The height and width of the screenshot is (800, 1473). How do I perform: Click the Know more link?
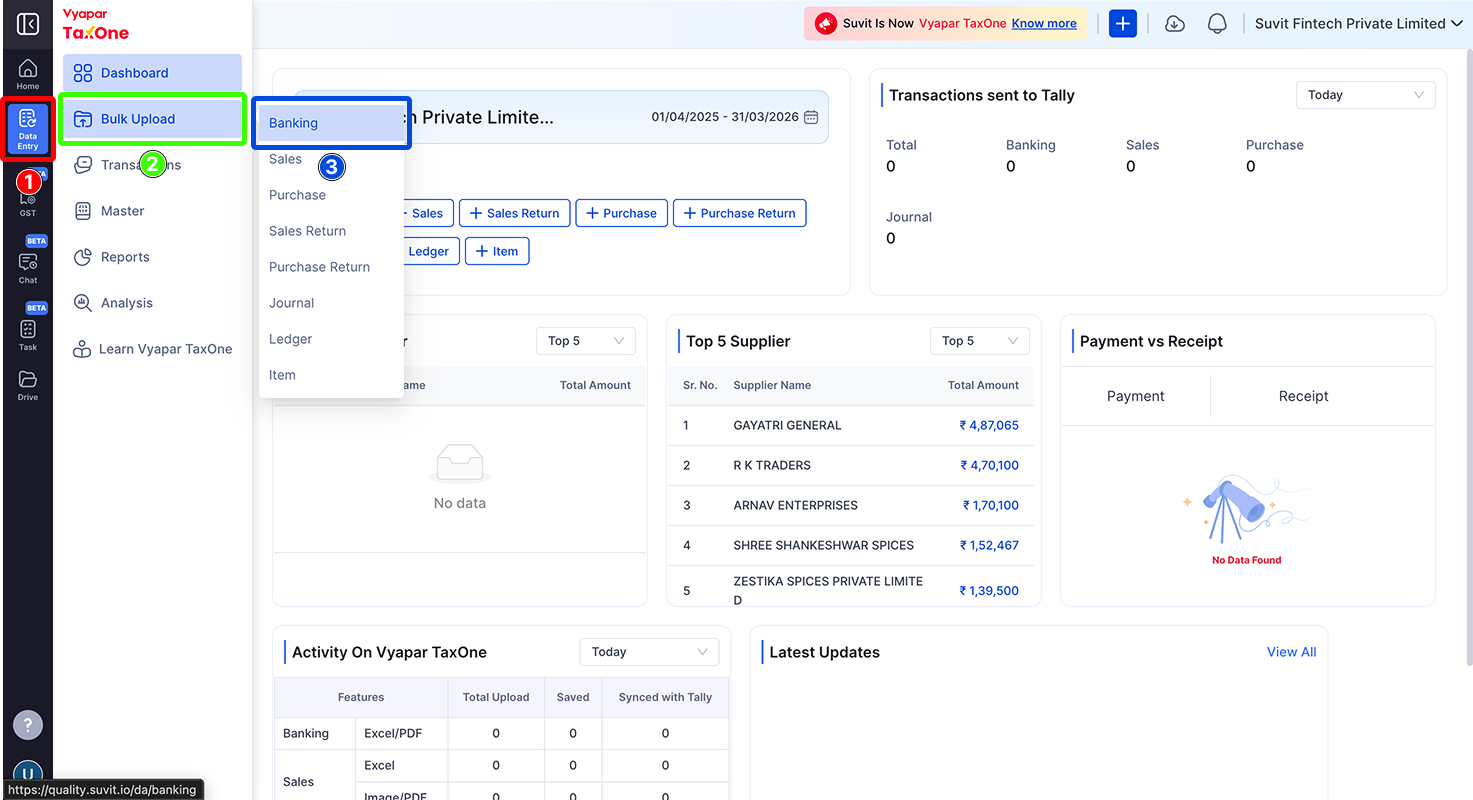(1044, 24)
